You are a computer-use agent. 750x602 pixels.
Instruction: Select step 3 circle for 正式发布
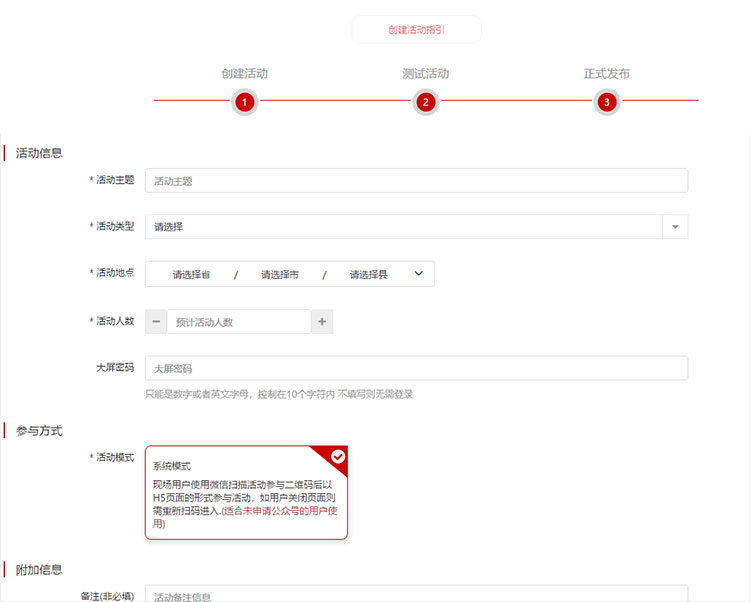[607, 102]
